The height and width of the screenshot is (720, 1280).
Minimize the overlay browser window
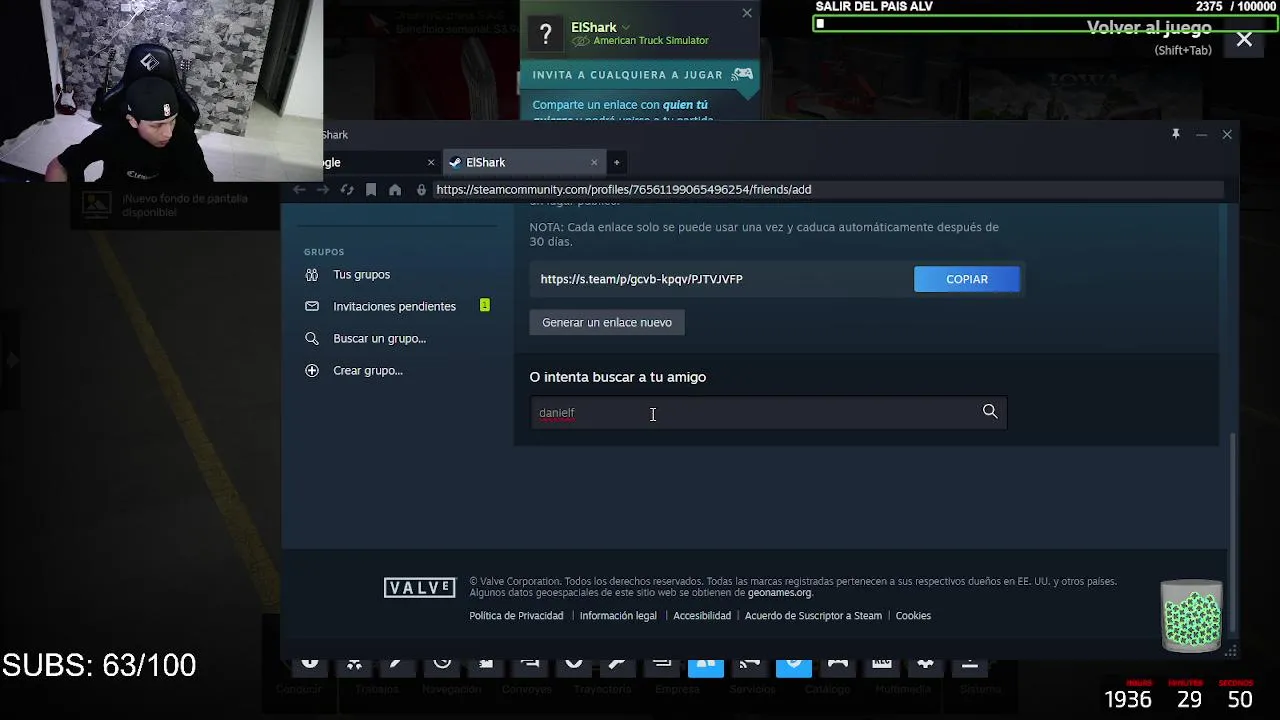coord(1201,134)
